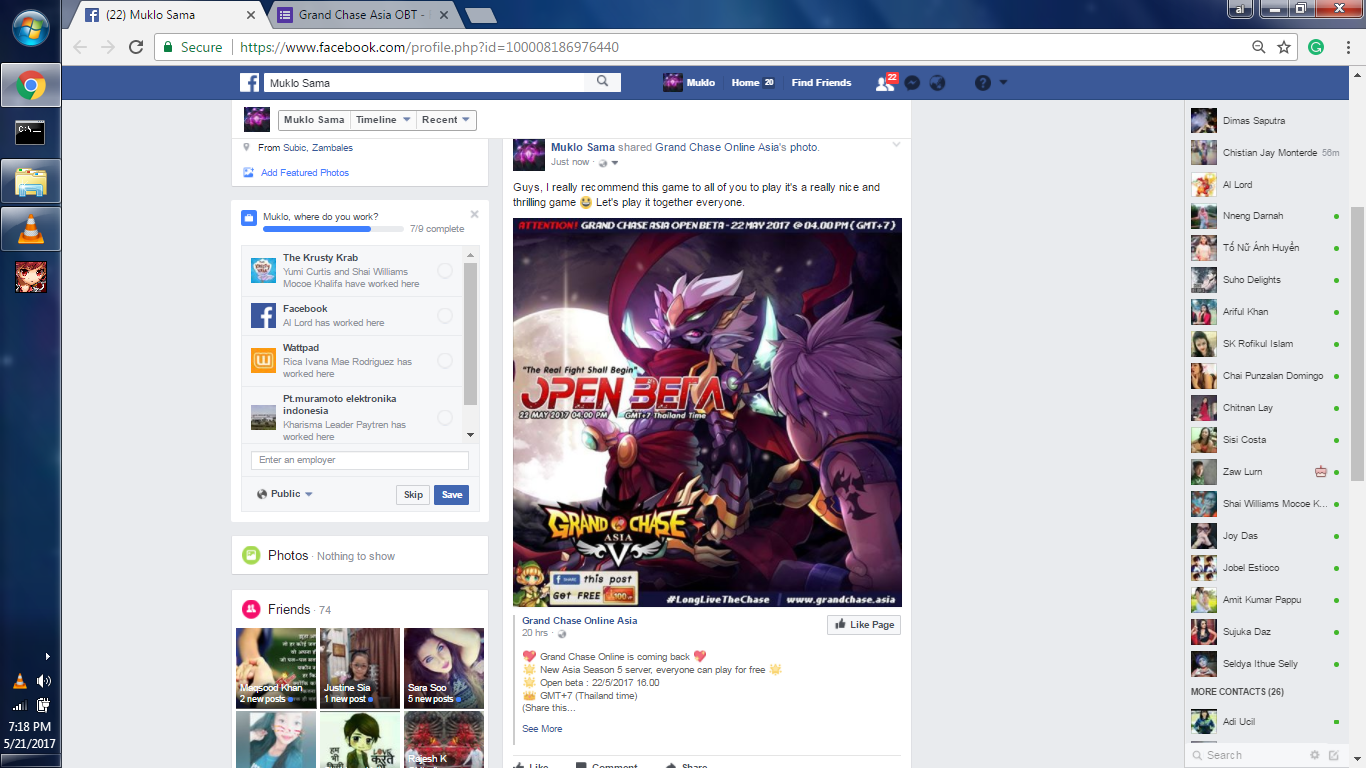Screen dimensions: 1366x768
Task: Click the Save button
Action: click(x=452, y=494)
